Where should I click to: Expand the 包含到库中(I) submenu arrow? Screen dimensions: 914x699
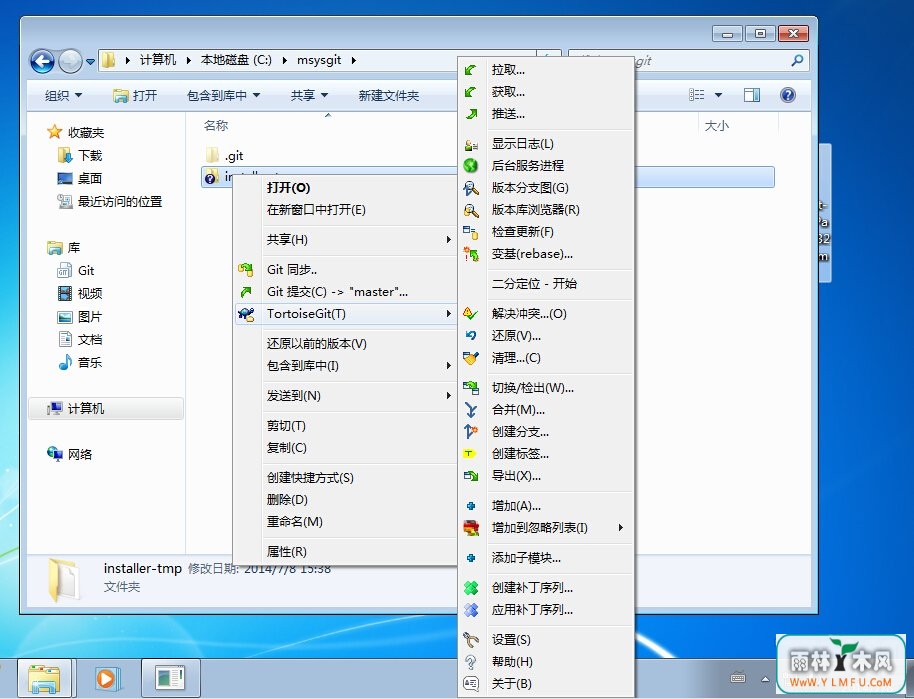[x=448, y=366]
